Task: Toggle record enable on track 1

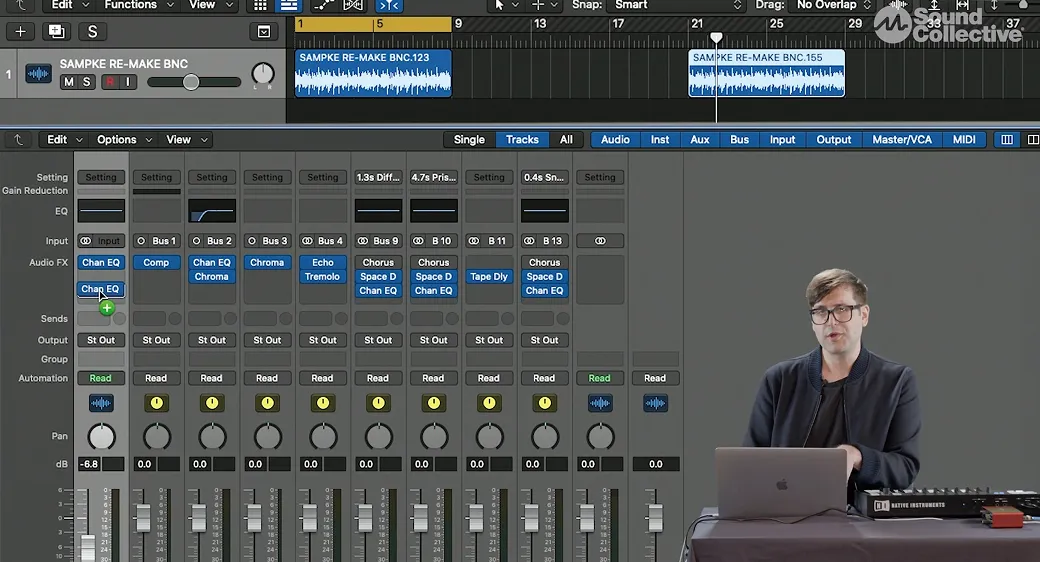Action: click(109, 82)
